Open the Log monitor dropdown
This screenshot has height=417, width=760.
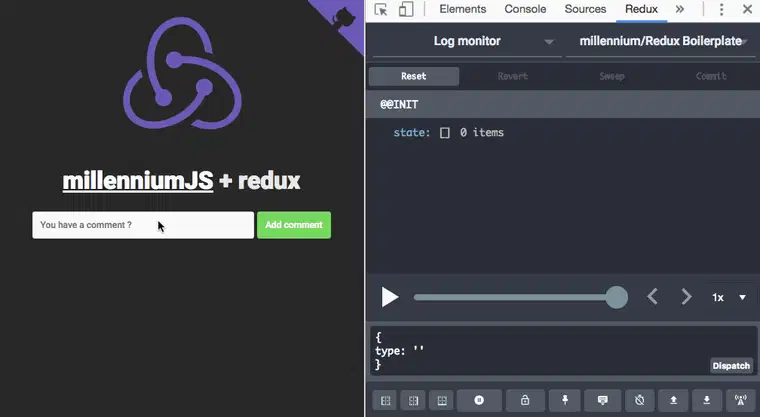point(467,41)
